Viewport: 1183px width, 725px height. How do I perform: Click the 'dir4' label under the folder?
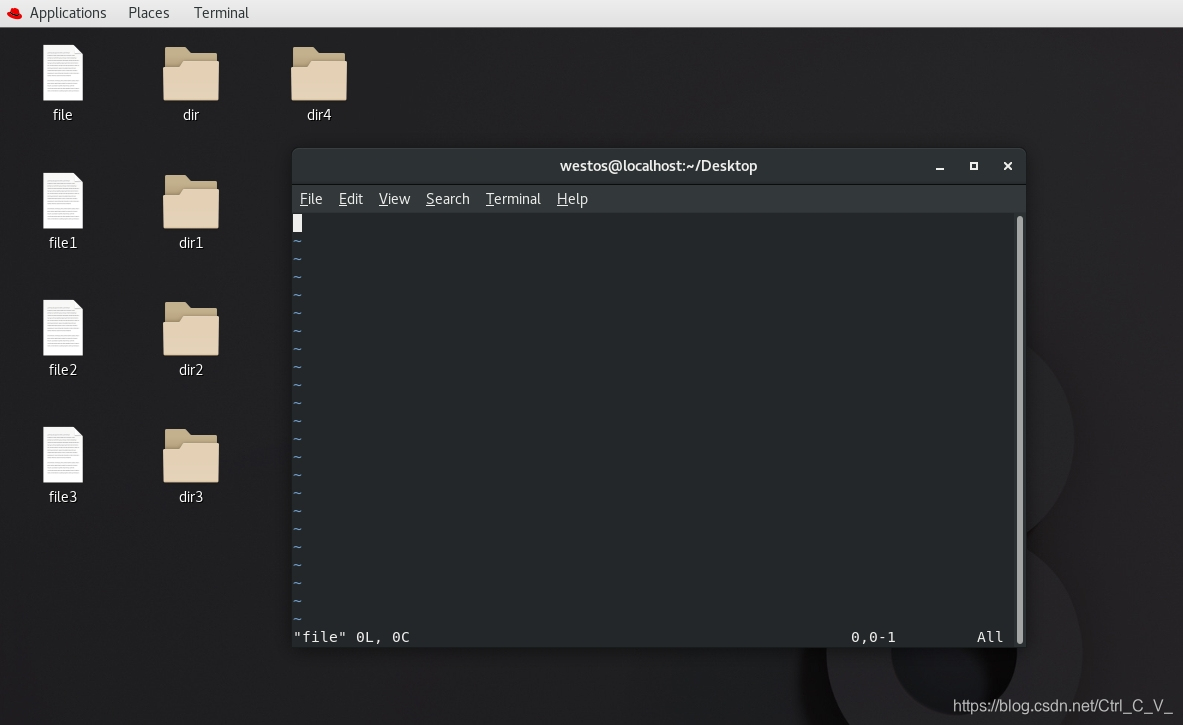(319, 115)
